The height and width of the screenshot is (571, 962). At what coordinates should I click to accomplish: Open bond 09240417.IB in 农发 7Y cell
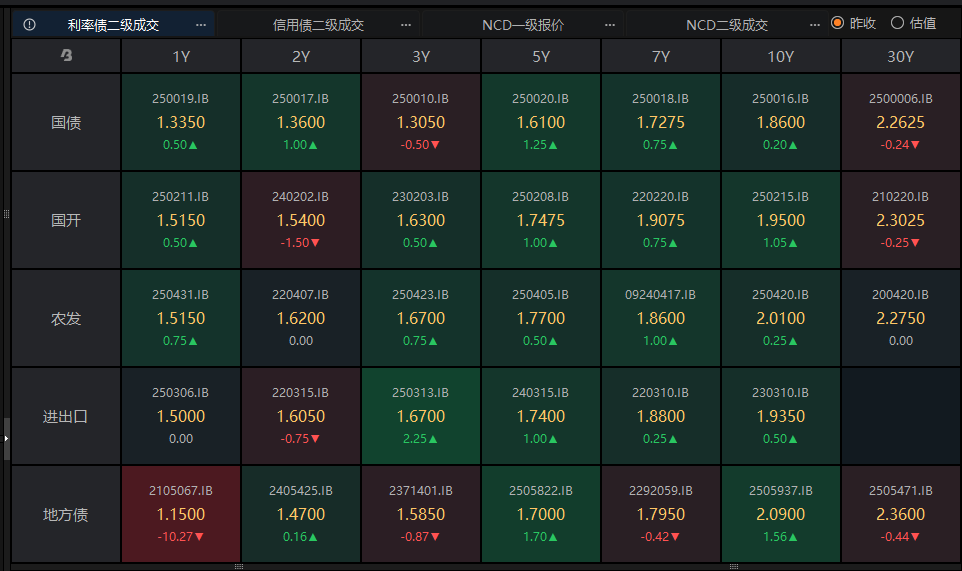[x=661, y=318]
